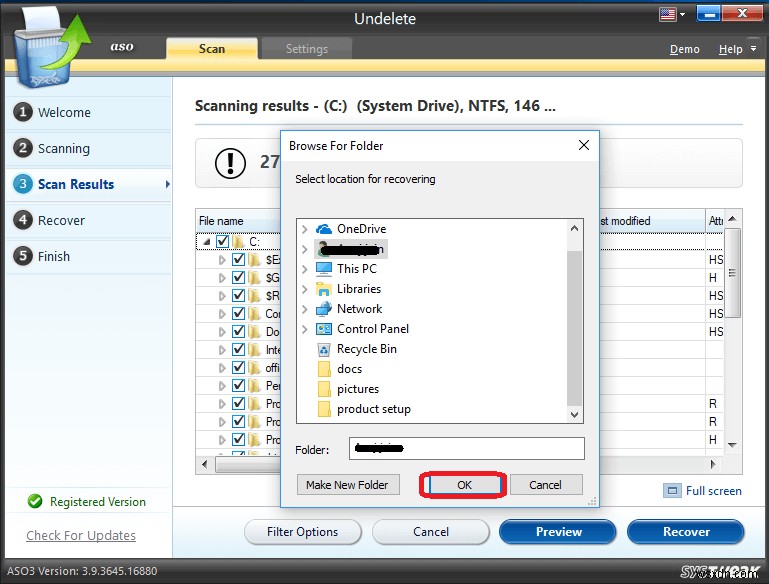This screenshot has width=769, height=584.
Task: Uncheck the offi folder checkbox
Action: 238,367
